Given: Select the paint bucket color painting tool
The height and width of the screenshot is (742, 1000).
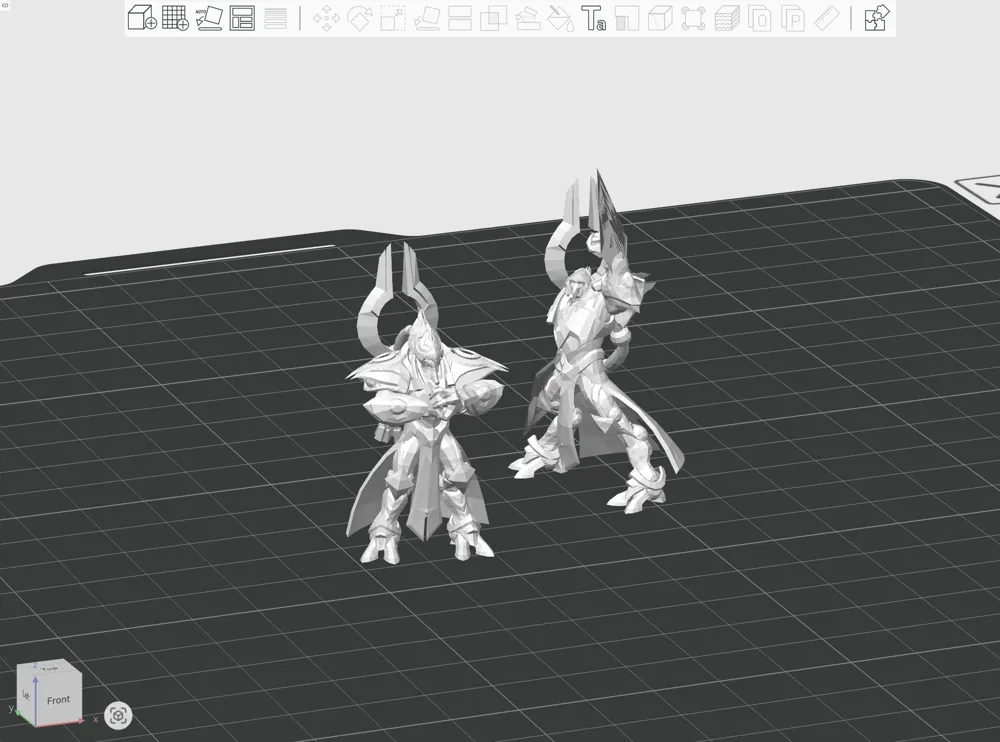Looking at the screenshot, I should 561,18.
